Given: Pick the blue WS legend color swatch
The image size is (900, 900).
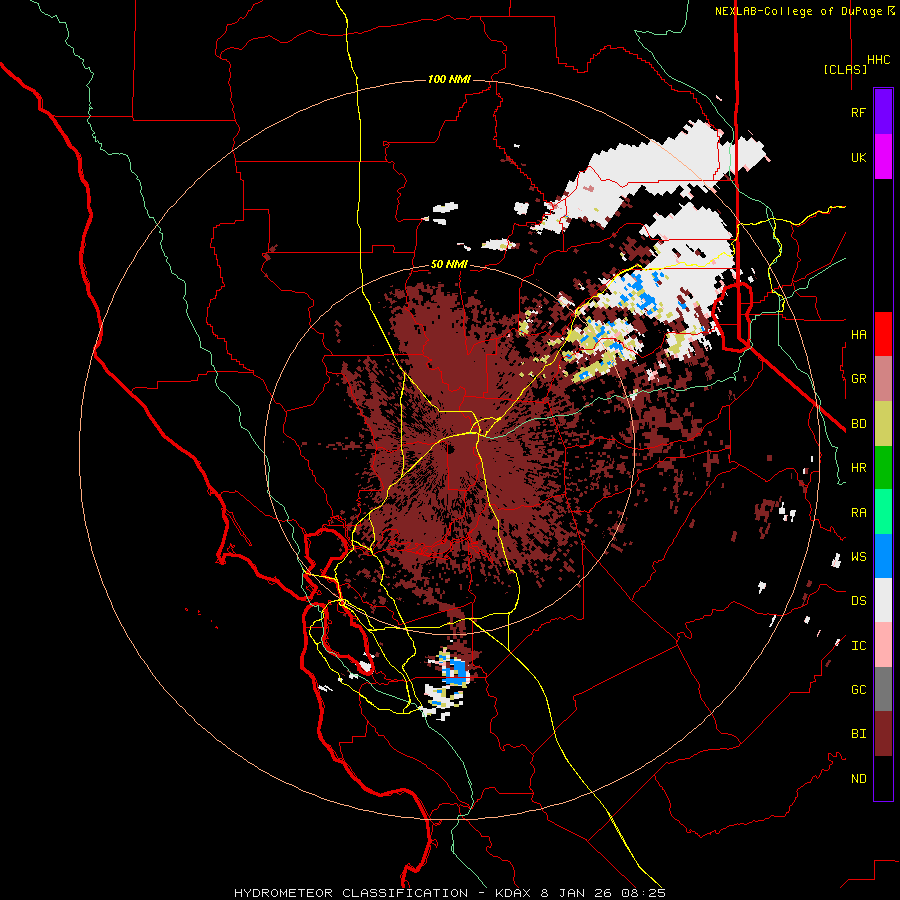Looking at the screenshot, I should click(883, 556).
